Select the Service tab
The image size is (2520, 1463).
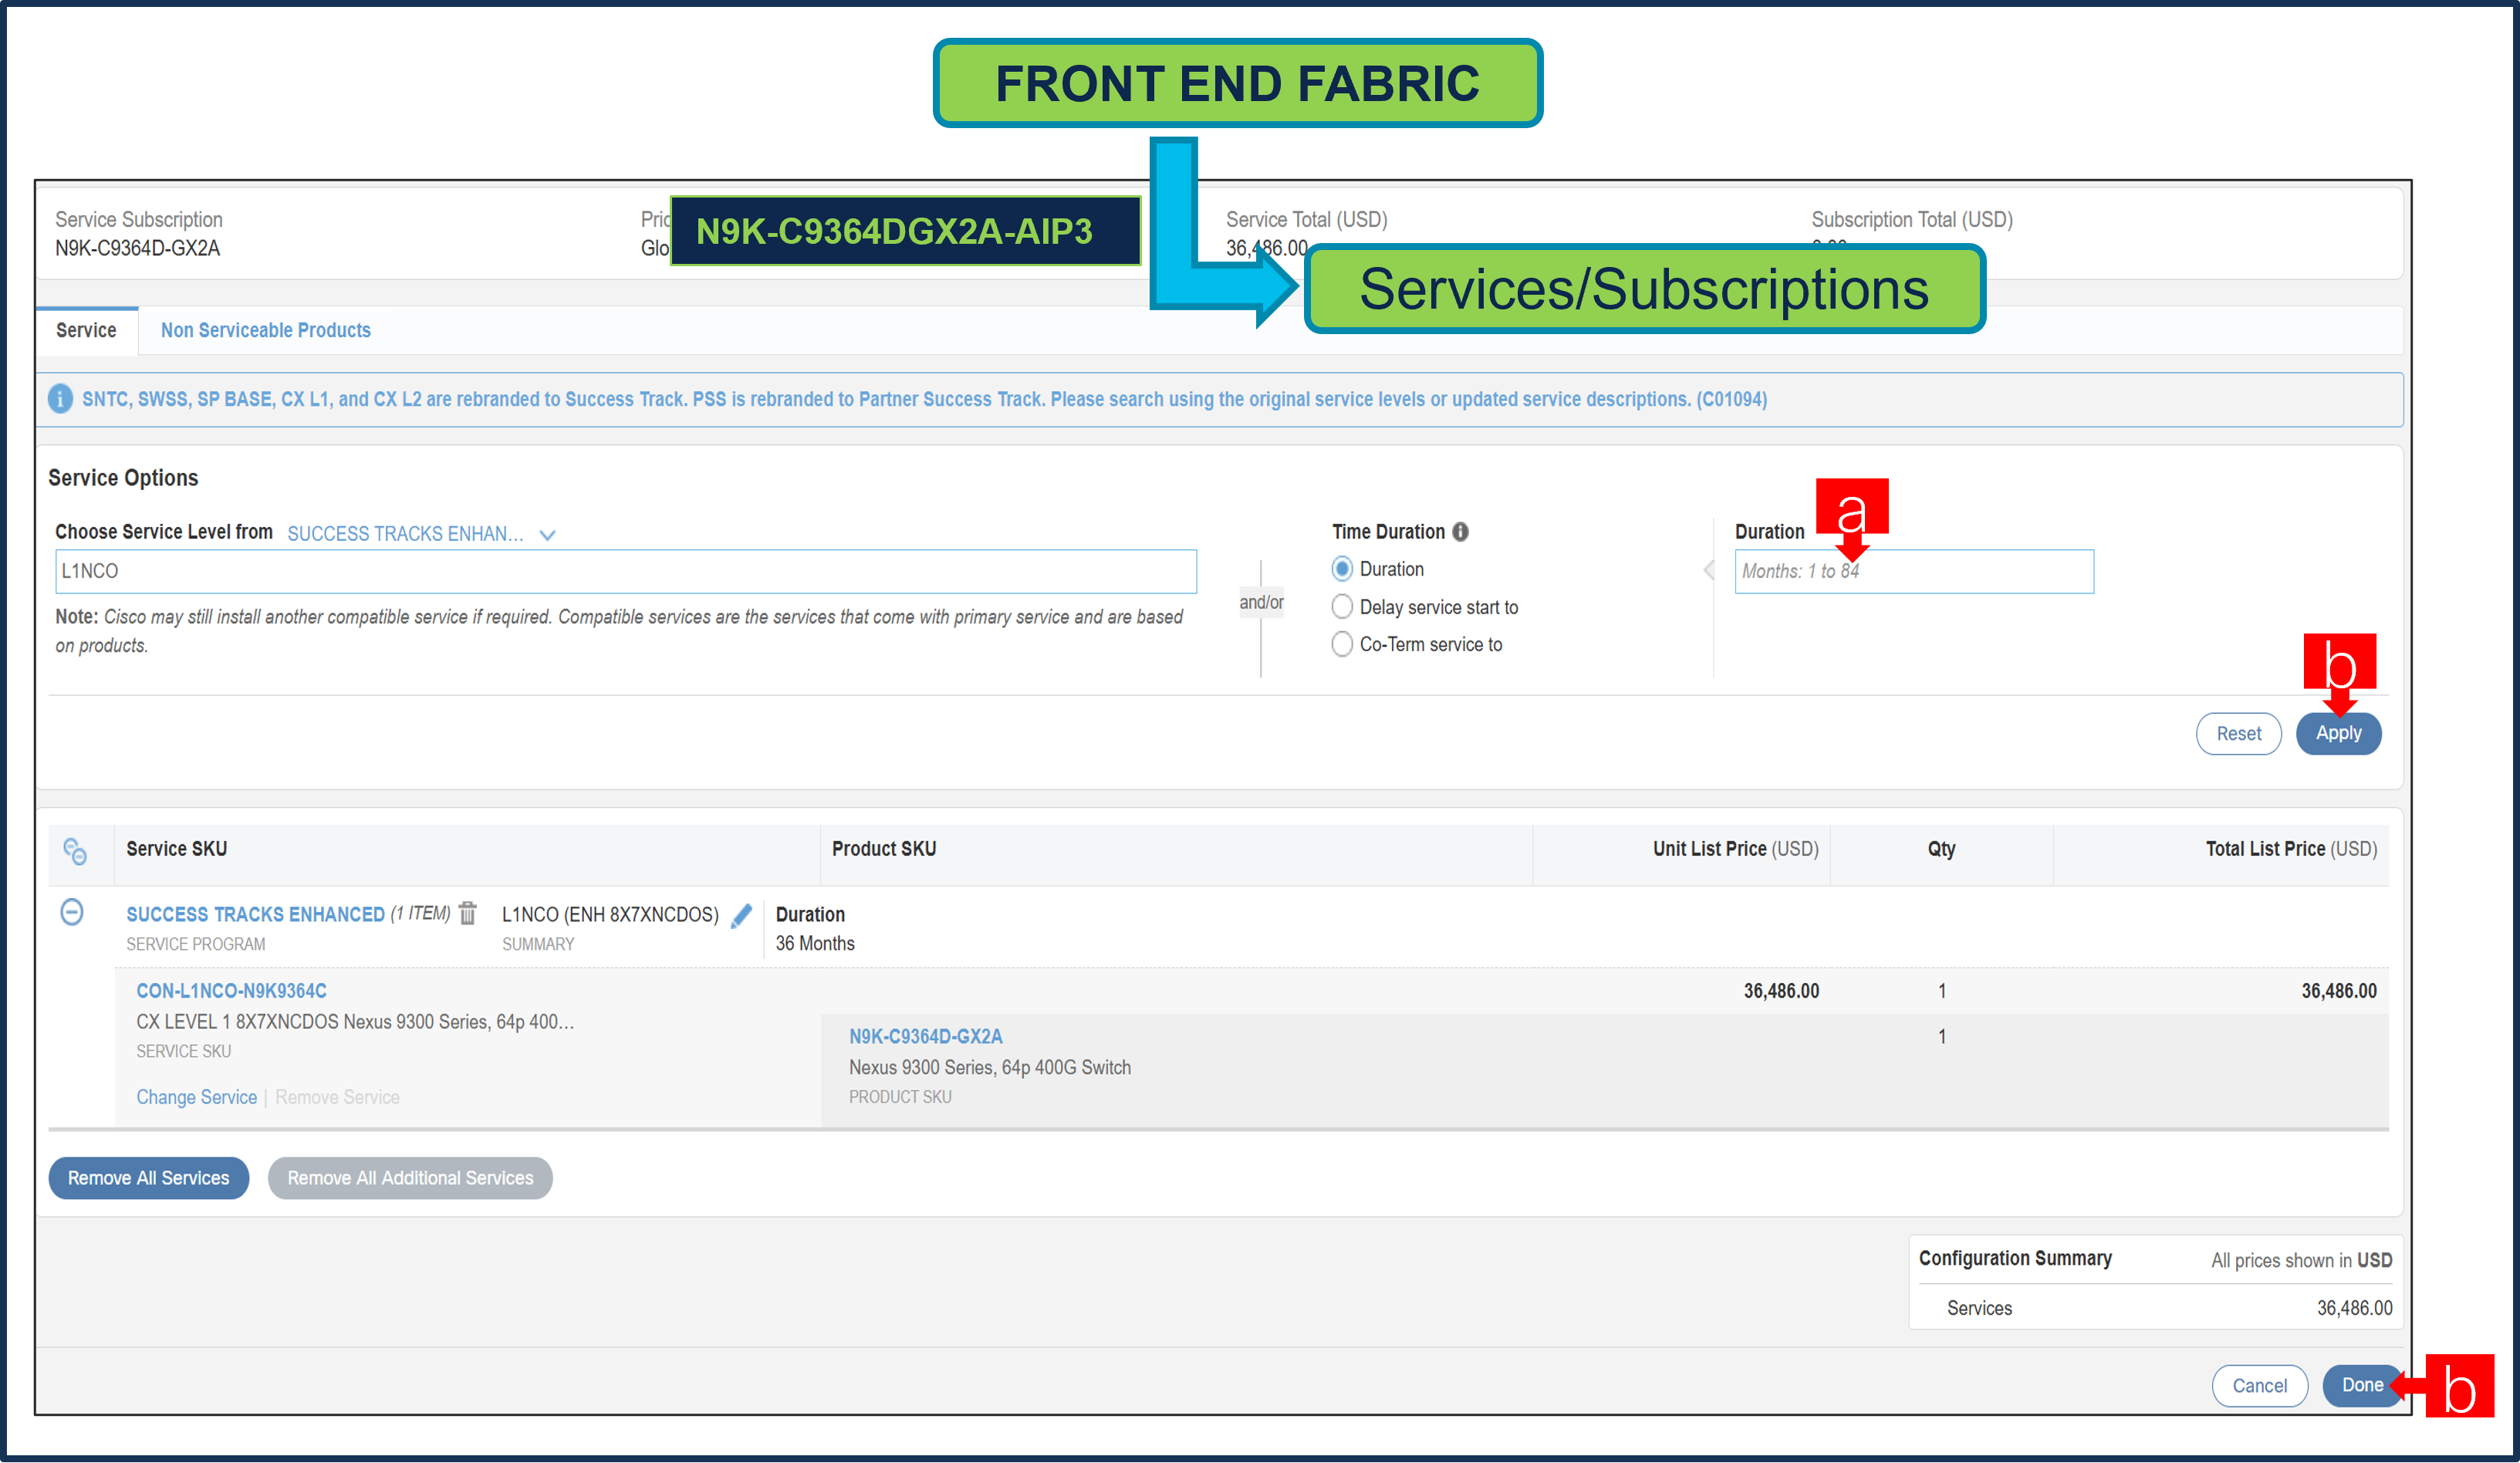pyautogui.click(x=86, y=330)
